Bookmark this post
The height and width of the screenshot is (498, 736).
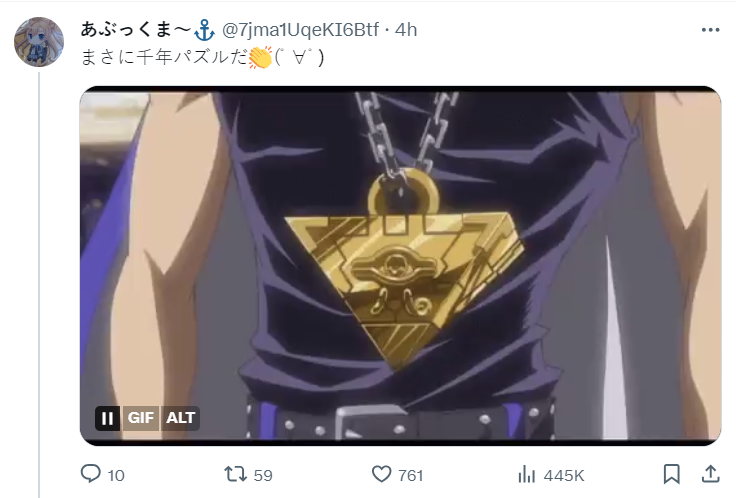click(672, 474)
